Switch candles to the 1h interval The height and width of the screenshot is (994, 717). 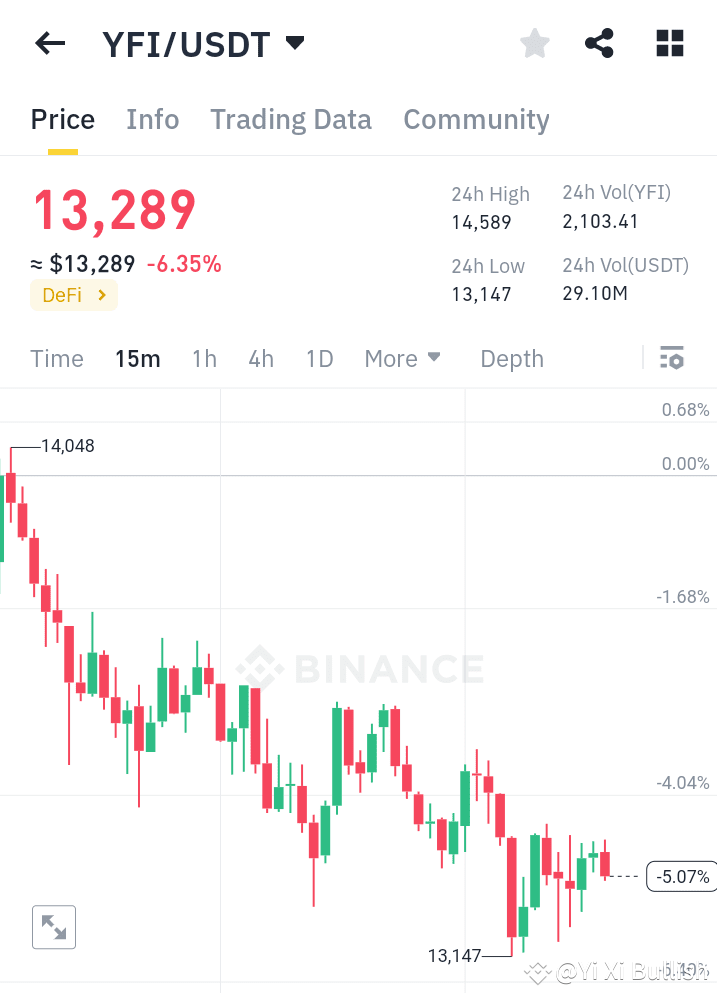tap(204, 358)
